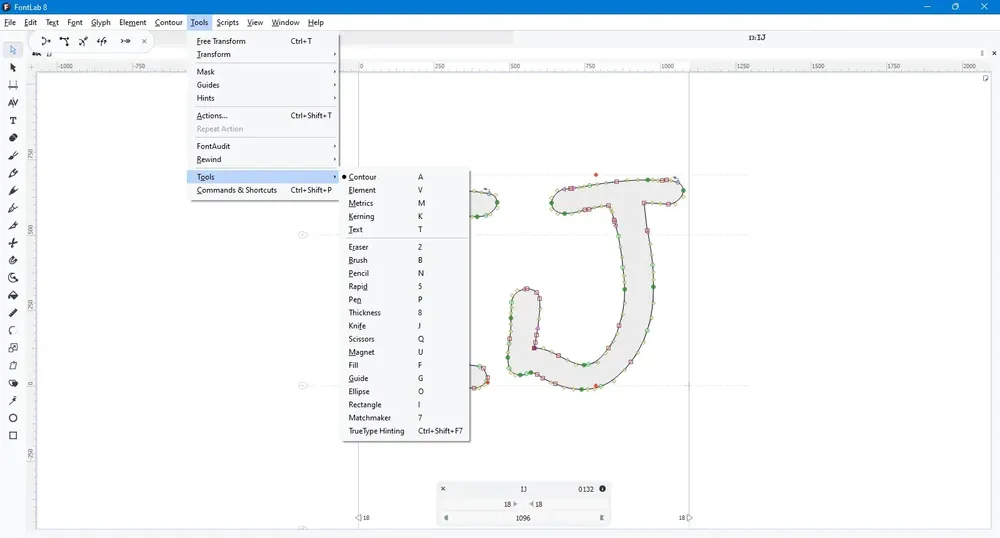Screen dimensions: 1000x538
Task: Select the Metrics tool in left toolbar
Action: 13,85
